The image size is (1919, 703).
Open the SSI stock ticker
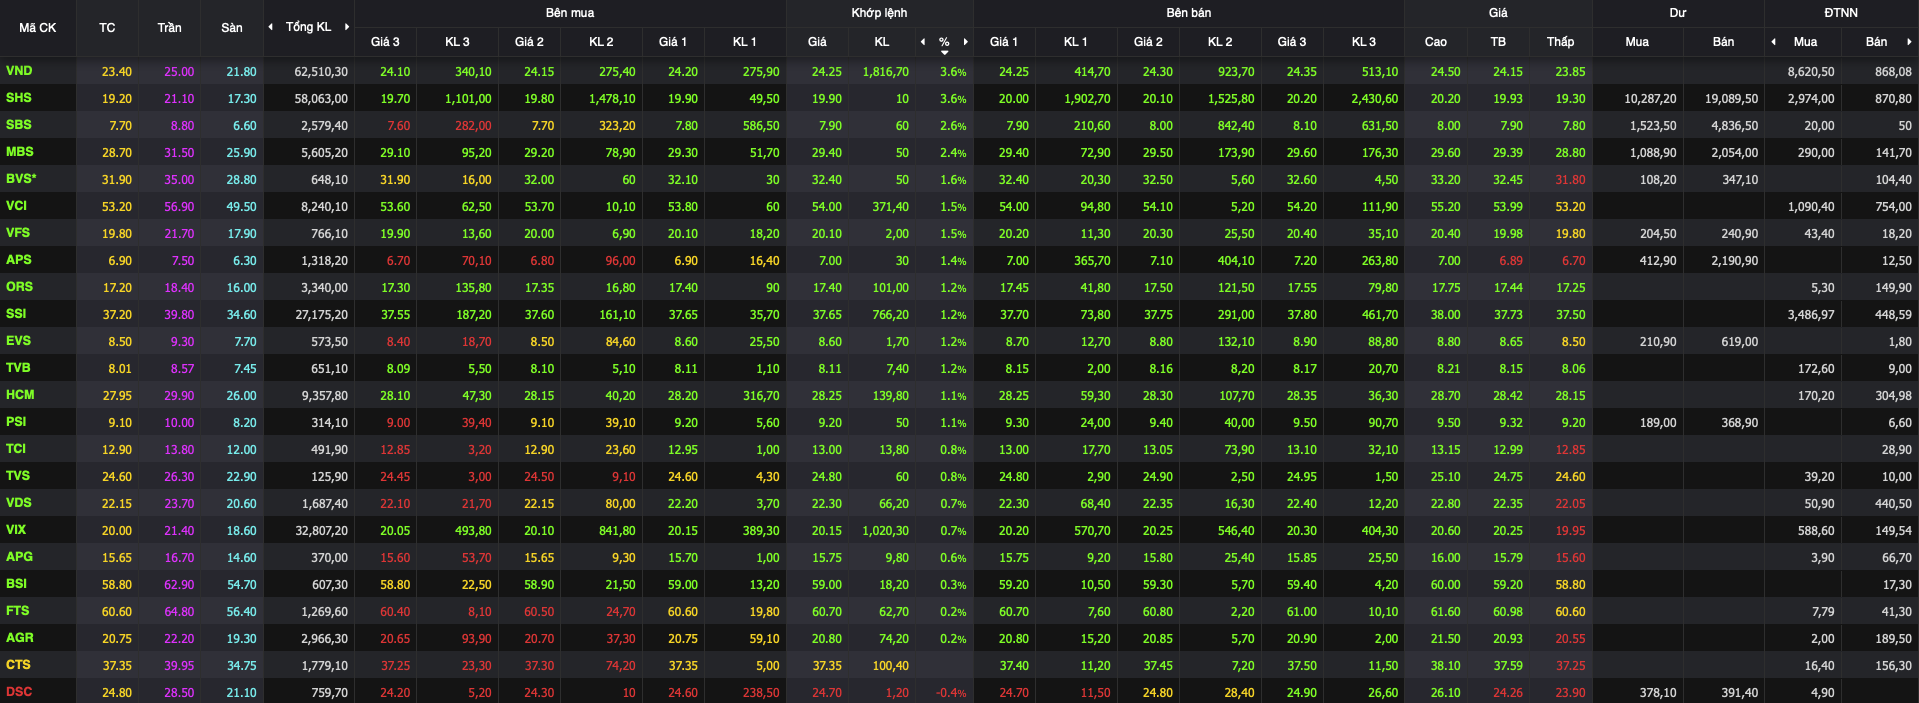coord(16,314)
